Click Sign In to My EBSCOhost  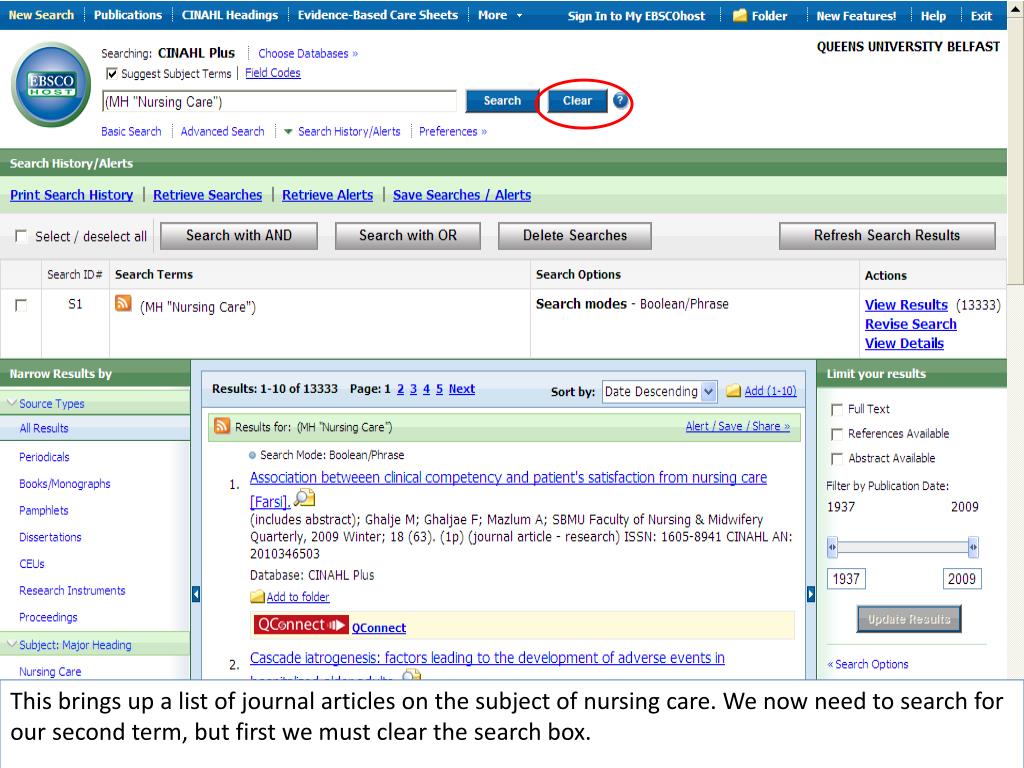pos(636,16)
